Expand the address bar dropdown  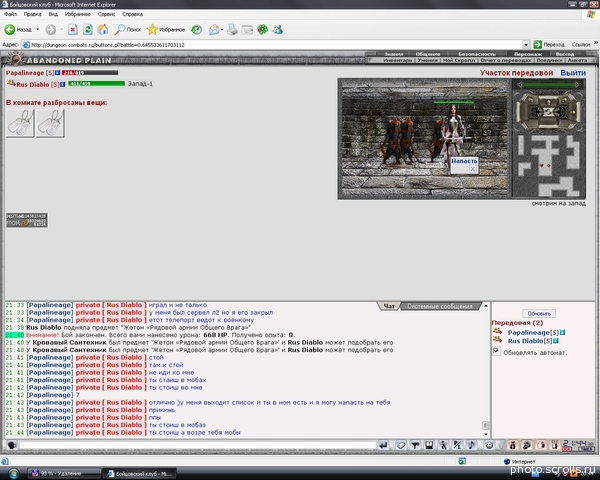point(526,45)
